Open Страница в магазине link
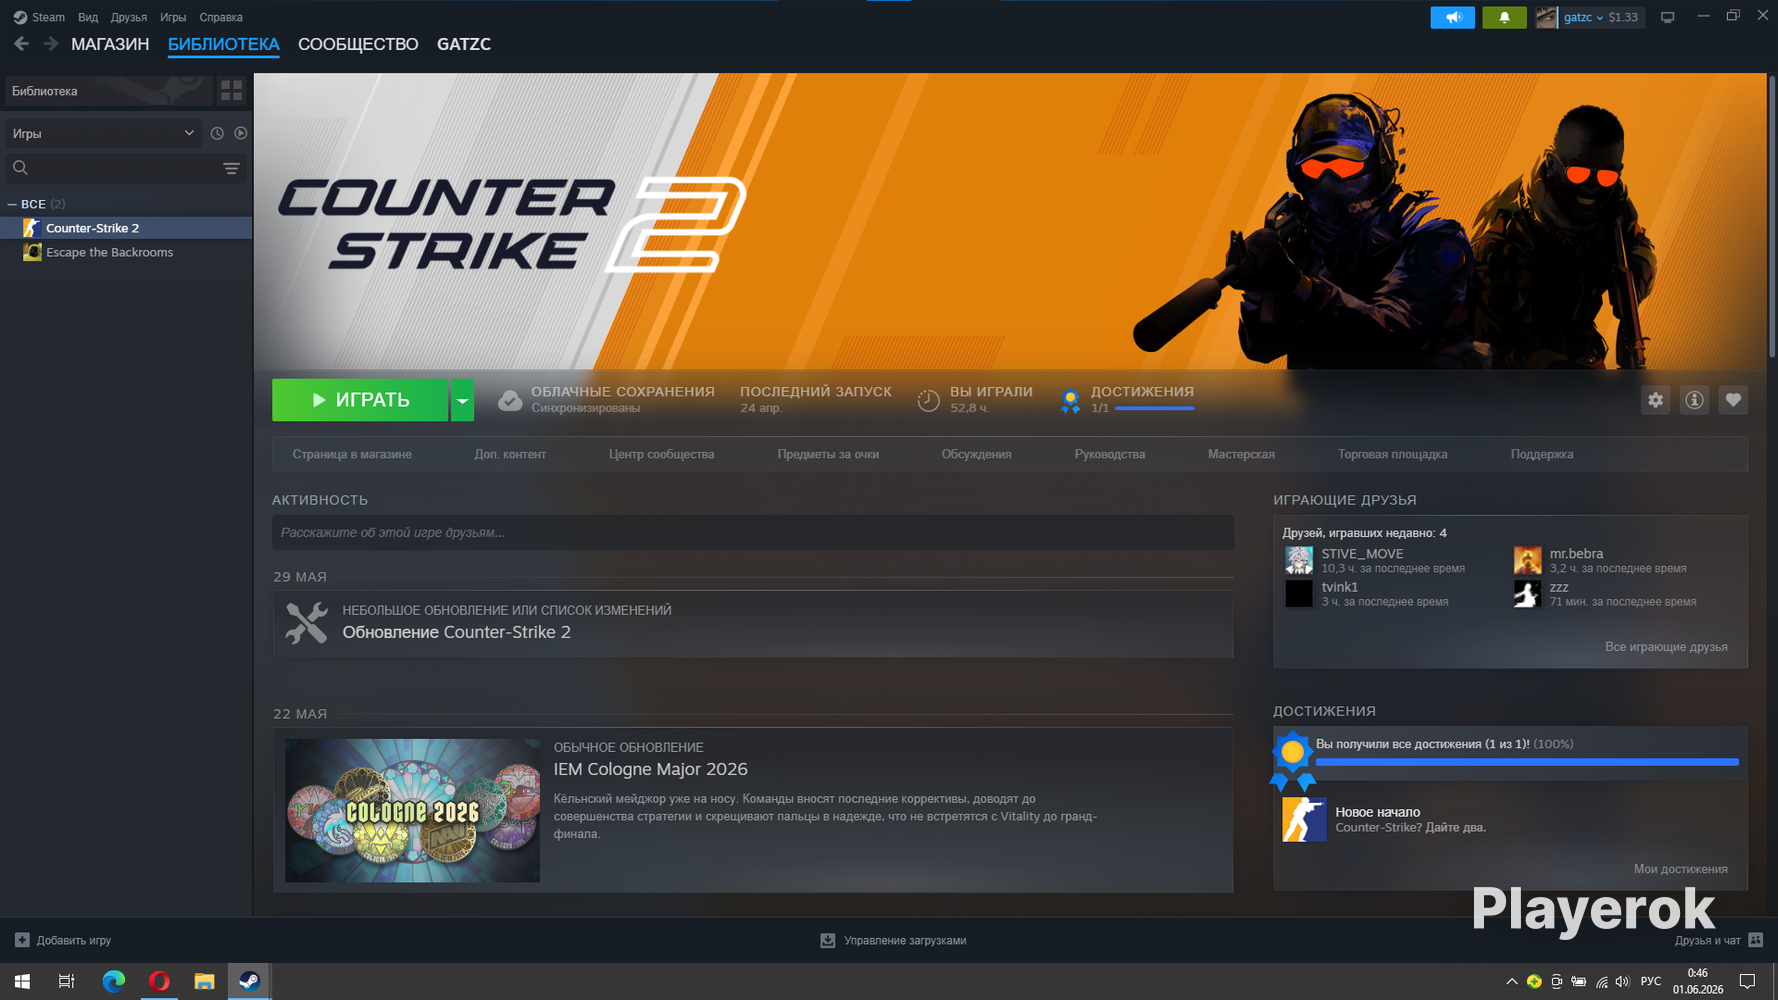This screenshot has width=1778, height=1000. pyautogui.click(x=352, y=454)
